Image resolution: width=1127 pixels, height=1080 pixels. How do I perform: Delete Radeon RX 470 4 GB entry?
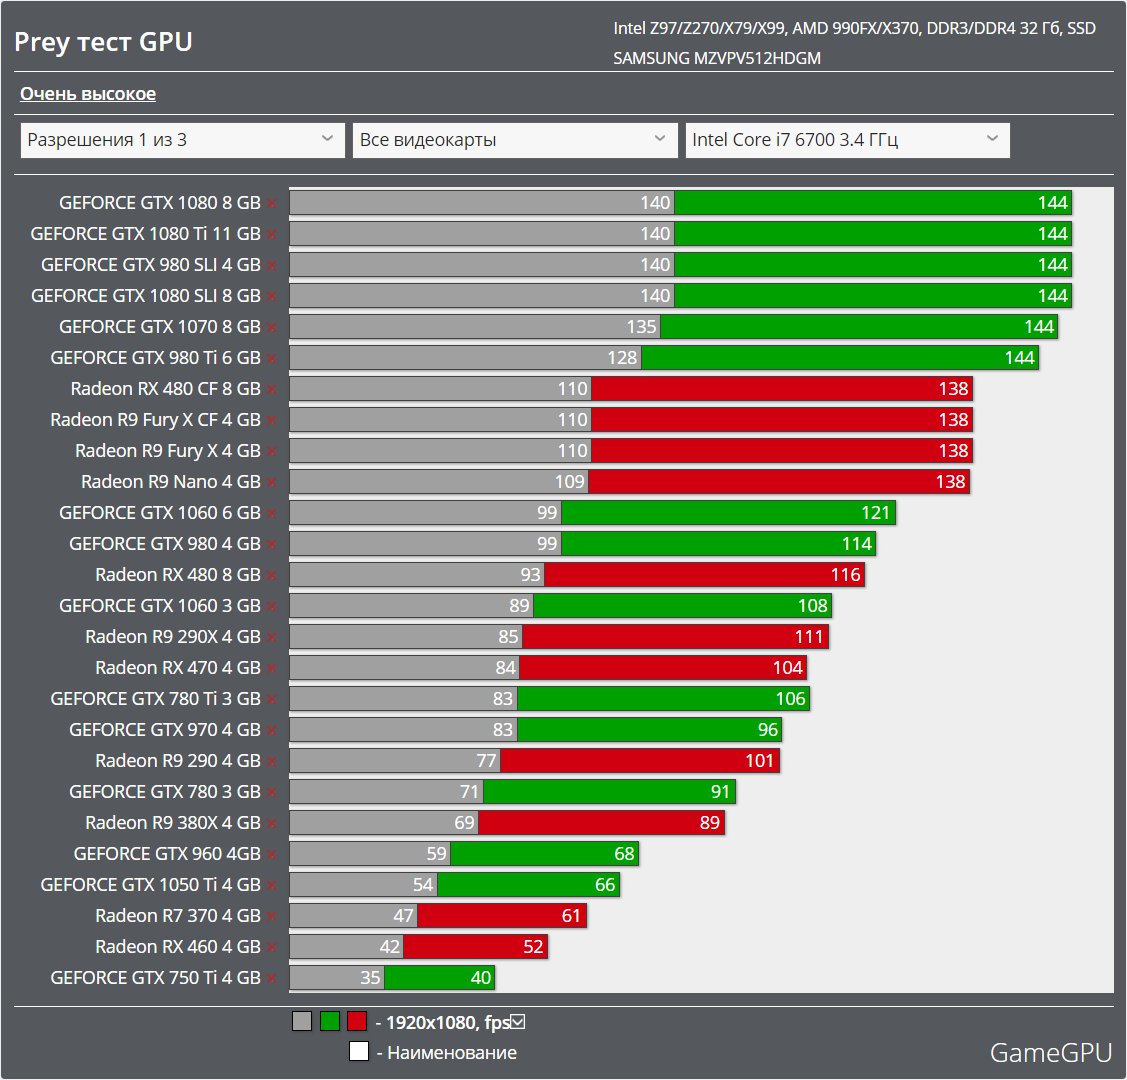coord(272,668)
